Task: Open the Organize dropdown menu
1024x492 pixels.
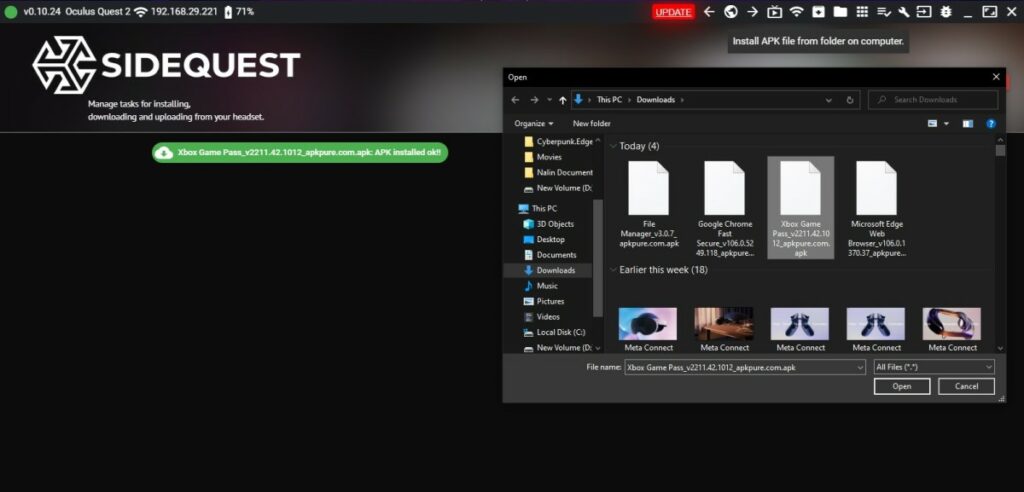Action: pyautogui.click(x=534, y=124)
